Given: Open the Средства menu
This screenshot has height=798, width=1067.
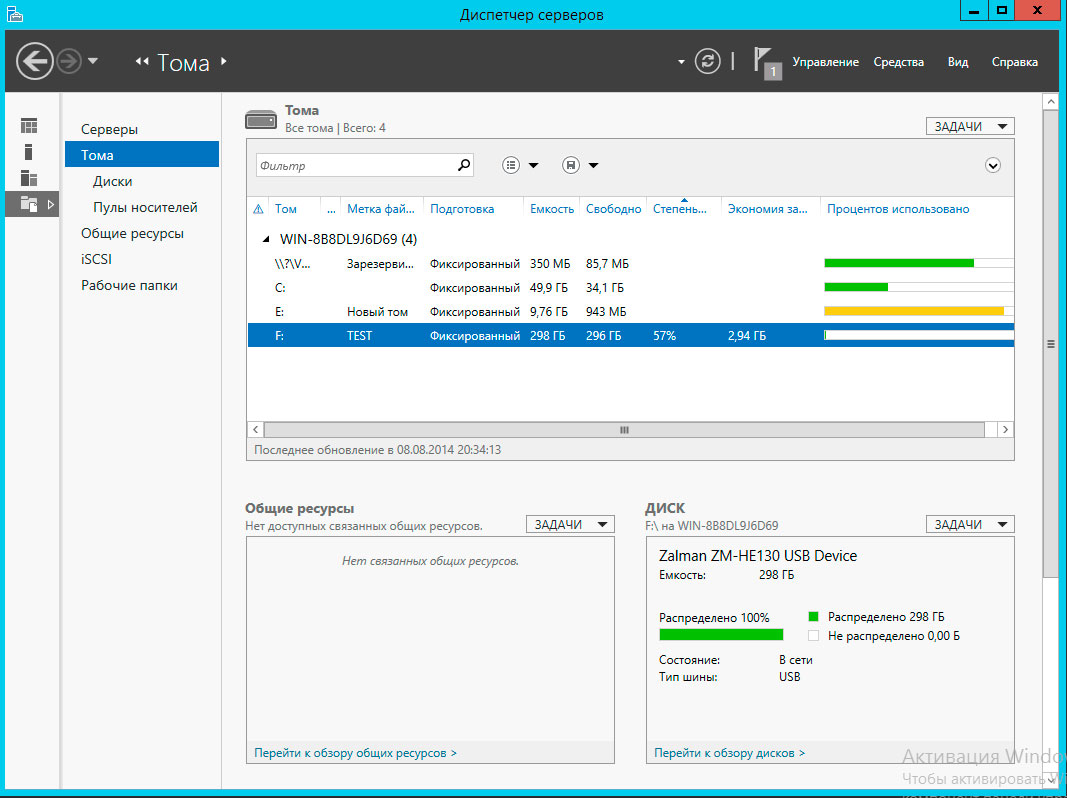Looking at the screenshot, I should 898,62.
